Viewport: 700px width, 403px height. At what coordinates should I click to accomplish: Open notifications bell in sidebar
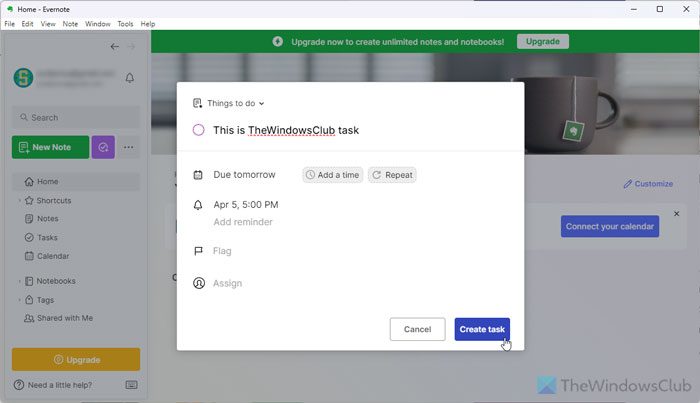pyautogui.click(x=129, y=78)
